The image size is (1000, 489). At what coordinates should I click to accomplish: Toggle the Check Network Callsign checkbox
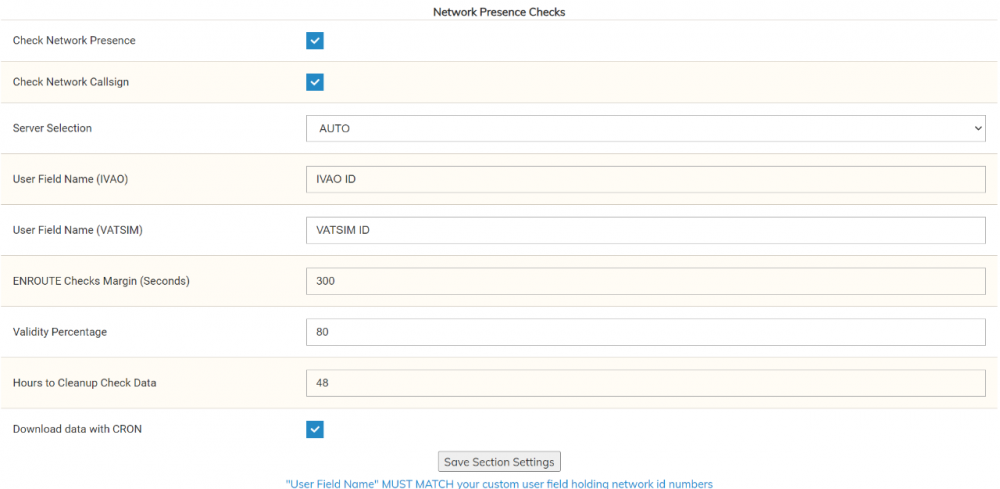coord(315,82)
